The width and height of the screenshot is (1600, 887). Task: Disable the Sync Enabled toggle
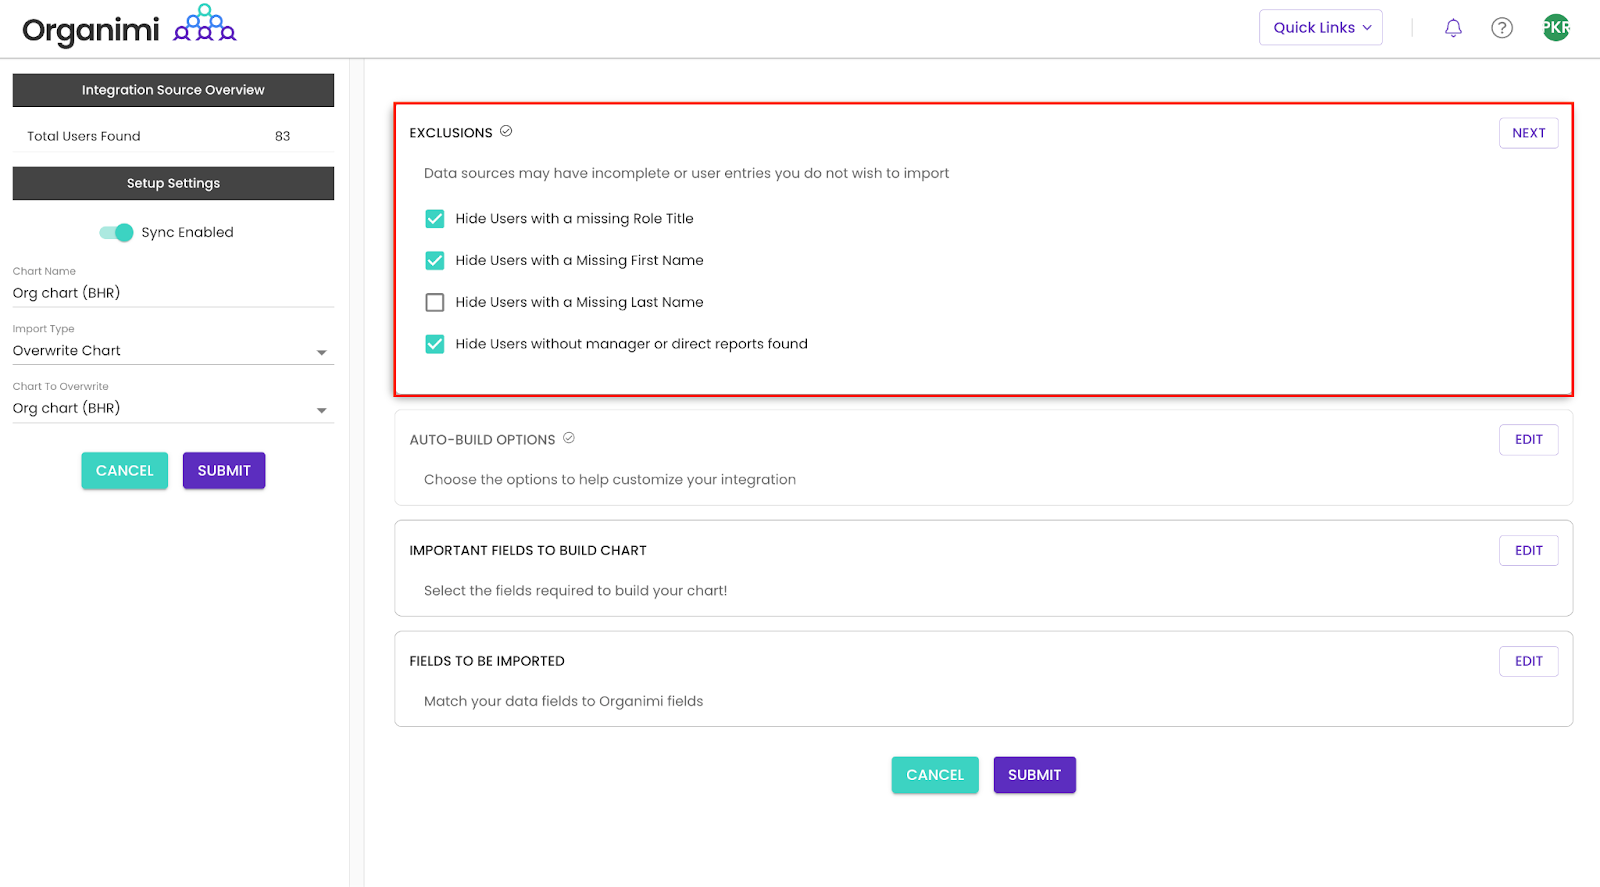click(x=116, y=232)
